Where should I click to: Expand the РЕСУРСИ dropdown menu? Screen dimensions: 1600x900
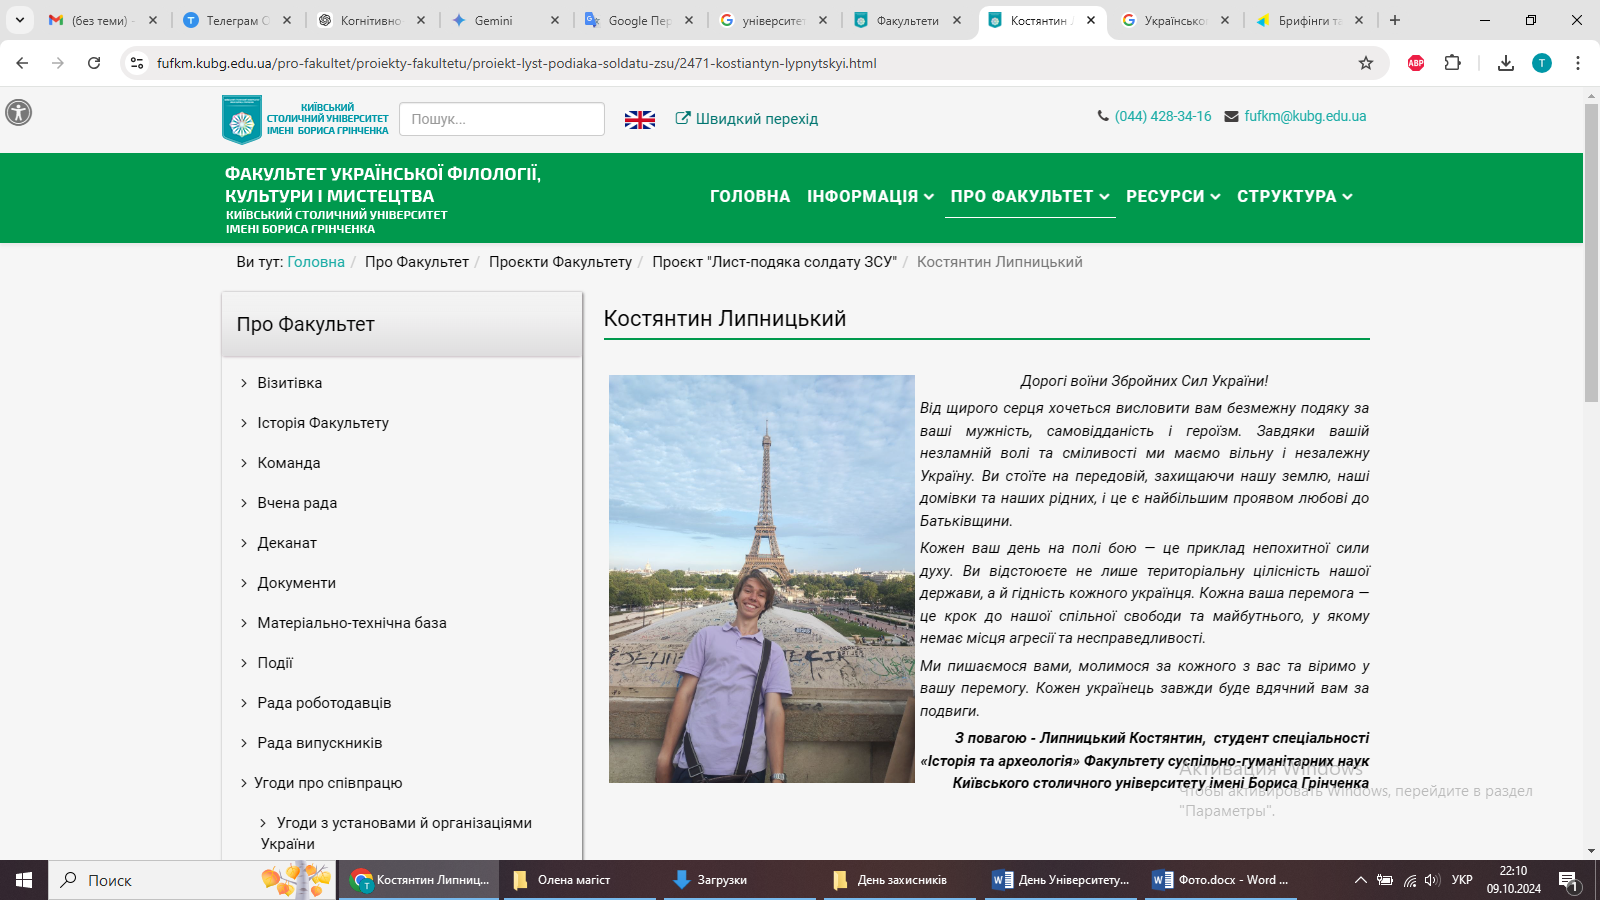point(1172,196)
